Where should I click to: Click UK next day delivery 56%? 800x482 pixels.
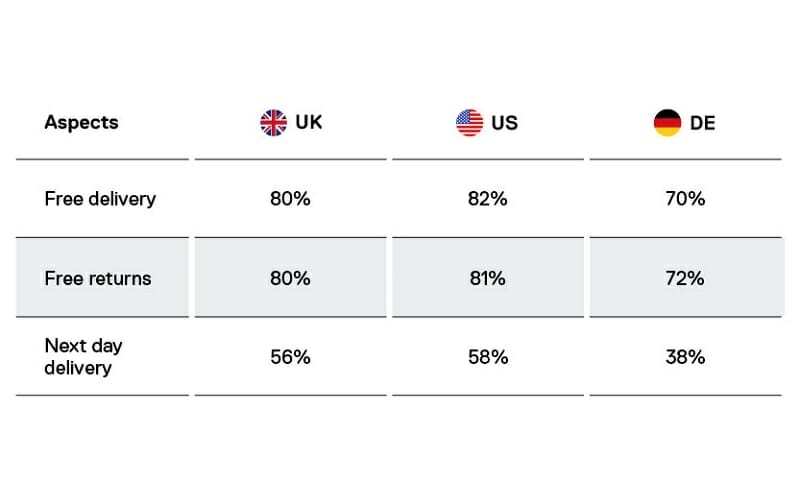pyautogui.click(x=290, y=357)
